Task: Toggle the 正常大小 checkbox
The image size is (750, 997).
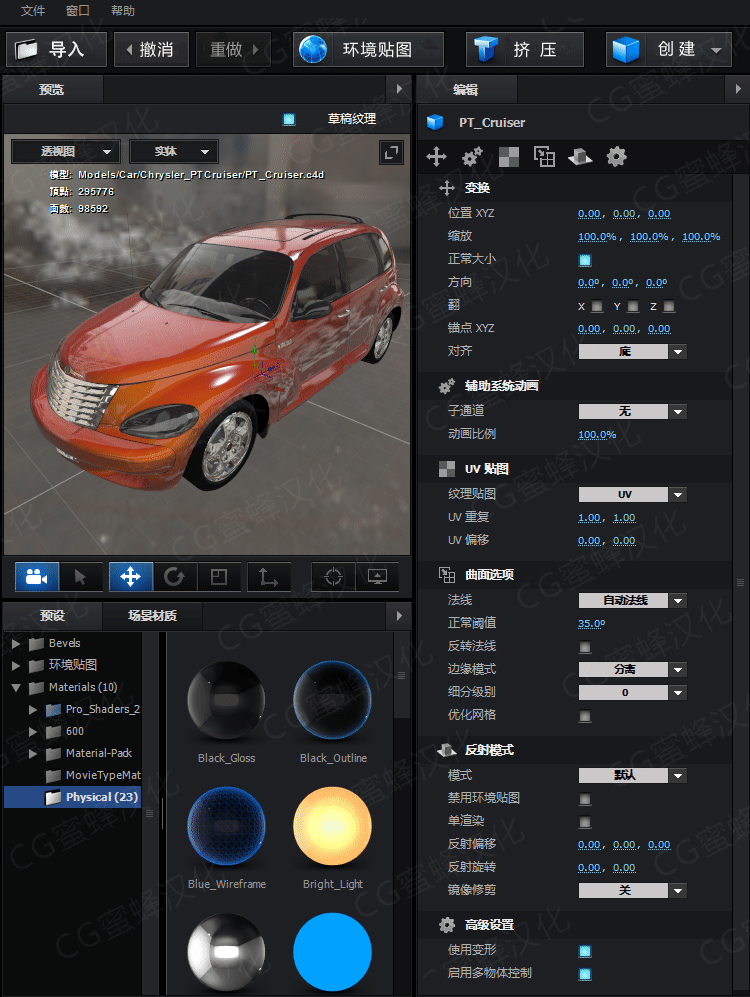Action: 585,259
